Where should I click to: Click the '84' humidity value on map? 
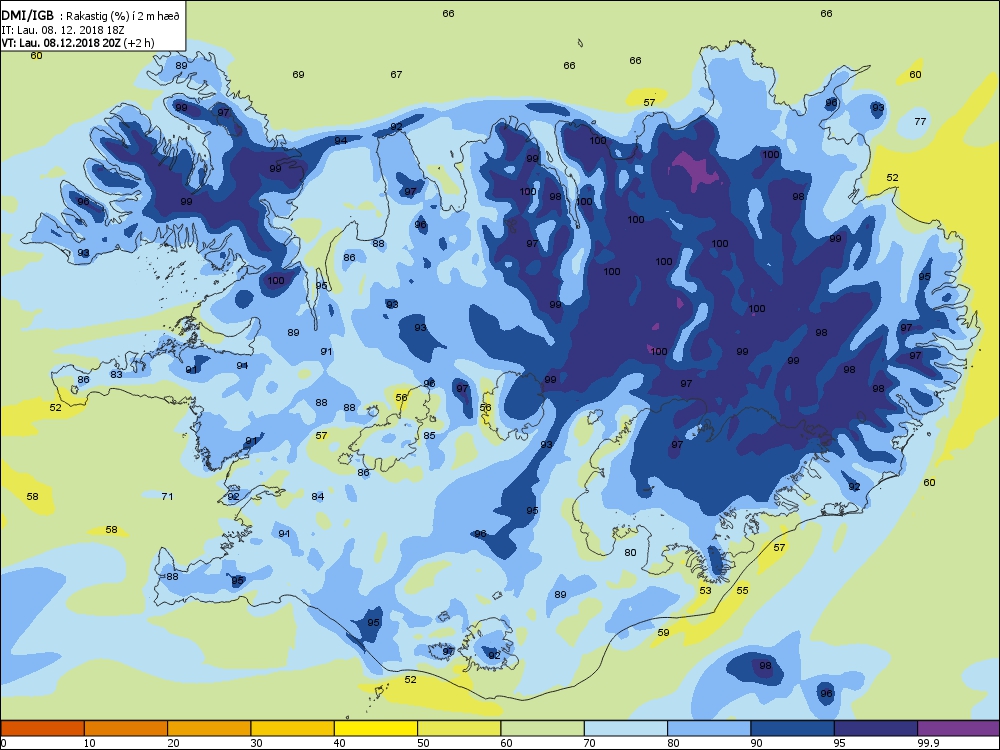[x=318, y=496]
